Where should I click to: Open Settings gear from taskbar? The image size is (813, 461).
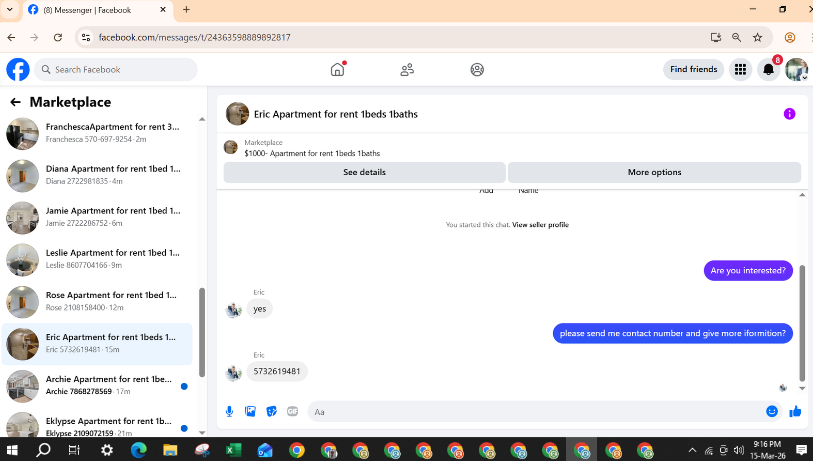107,450
